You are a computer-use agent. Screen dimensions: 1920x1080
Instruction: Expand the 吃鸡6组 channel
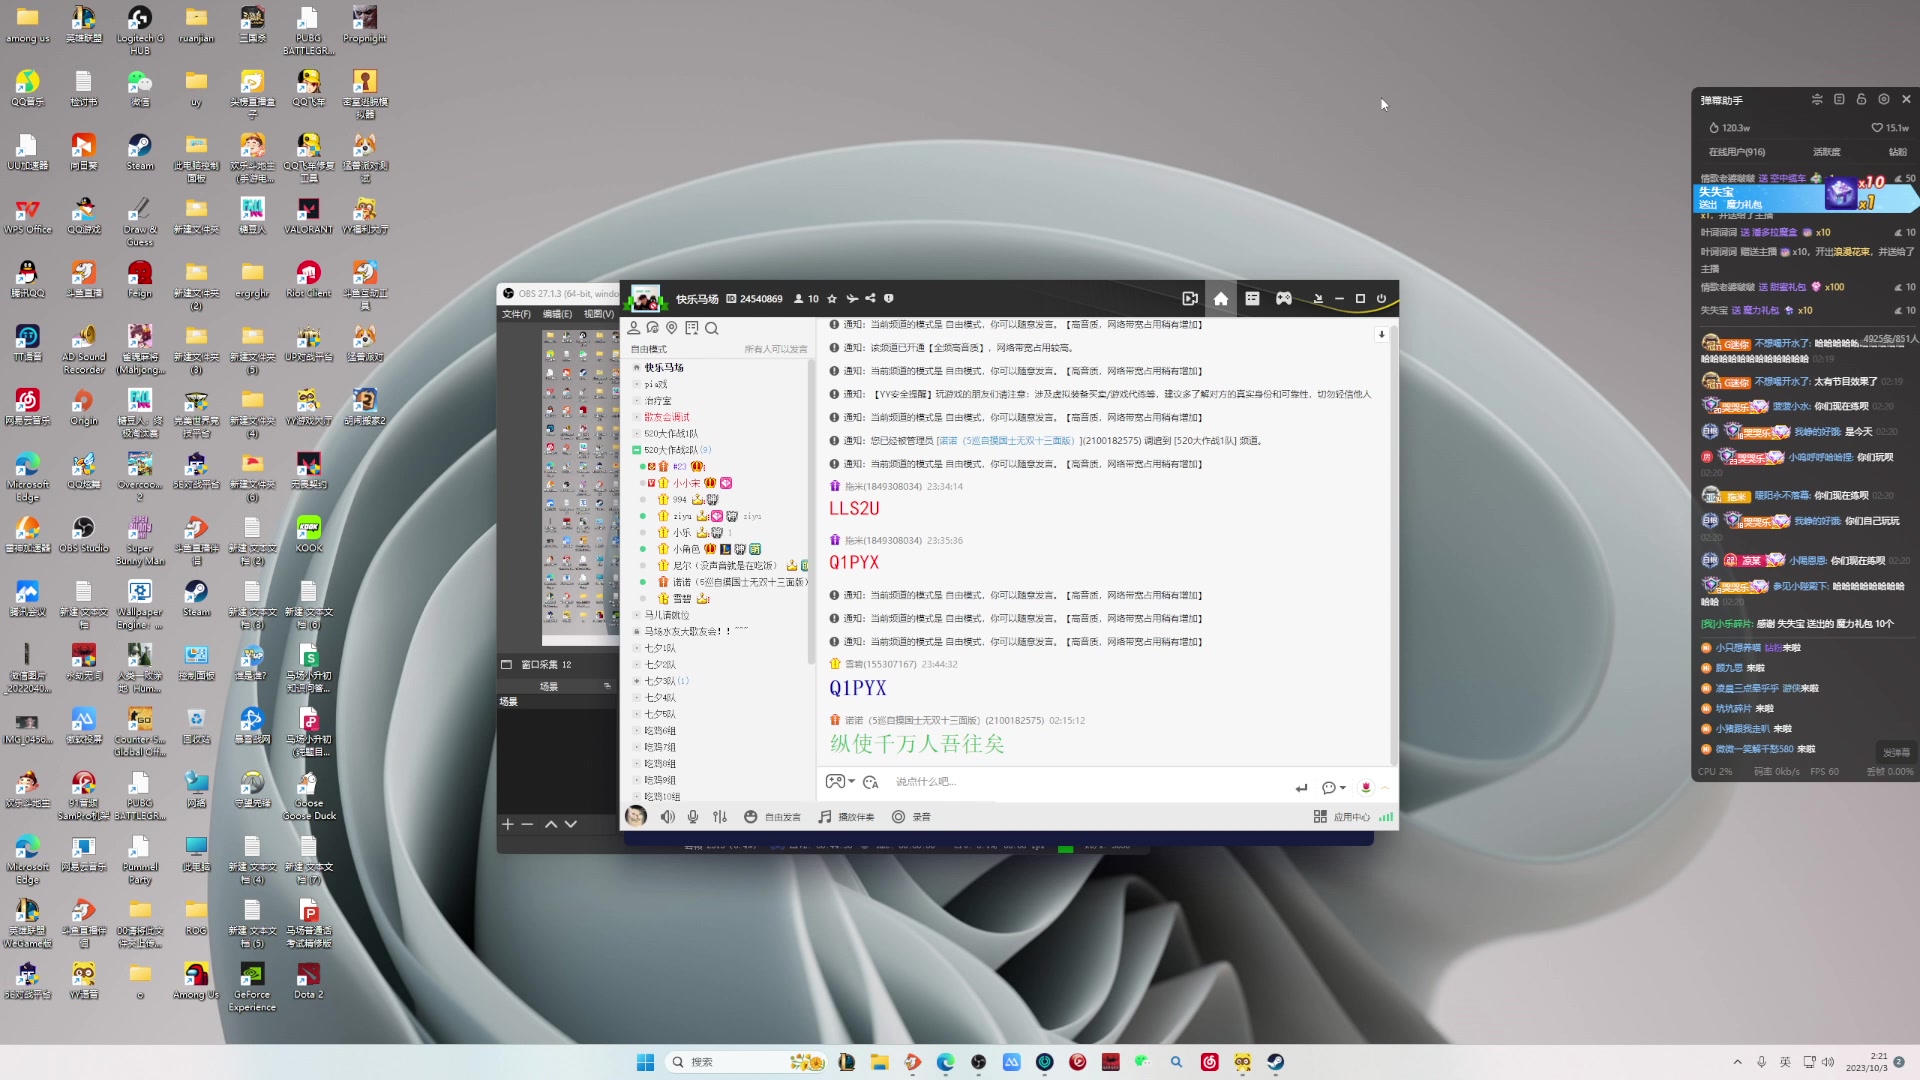coord(636,731)
